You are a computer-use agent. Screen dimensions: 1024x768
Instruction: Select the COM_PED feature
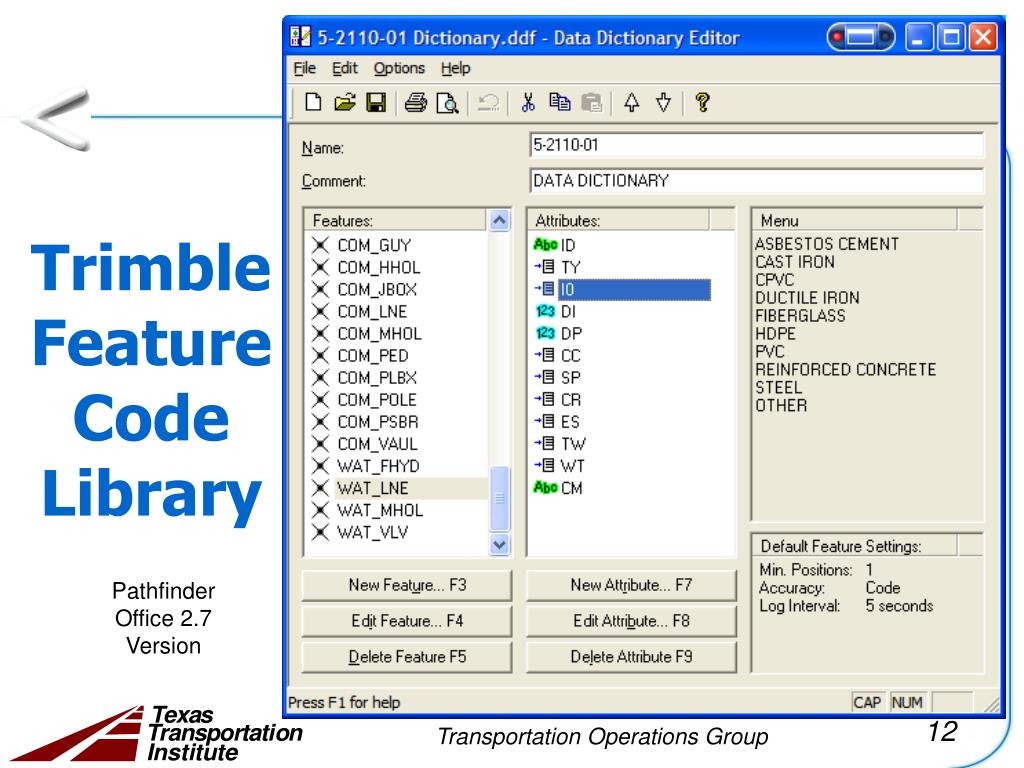[x=373, y=356]
